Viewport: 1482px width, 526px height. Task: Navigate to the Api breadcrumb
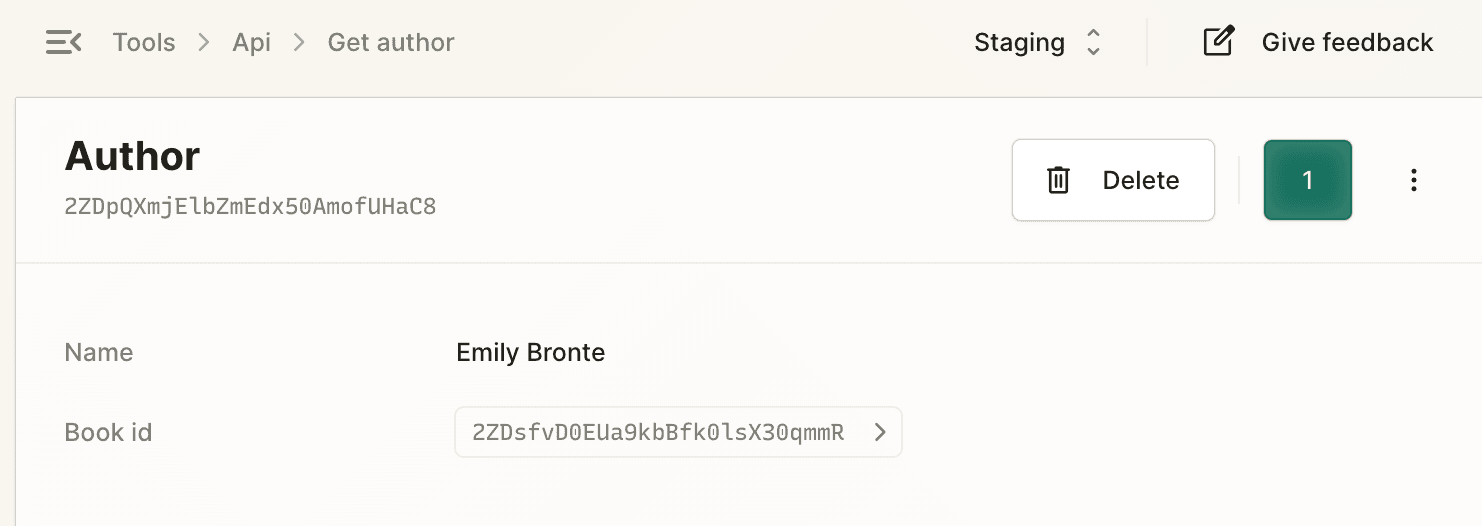pyautogui.click(x=252, y=43)
